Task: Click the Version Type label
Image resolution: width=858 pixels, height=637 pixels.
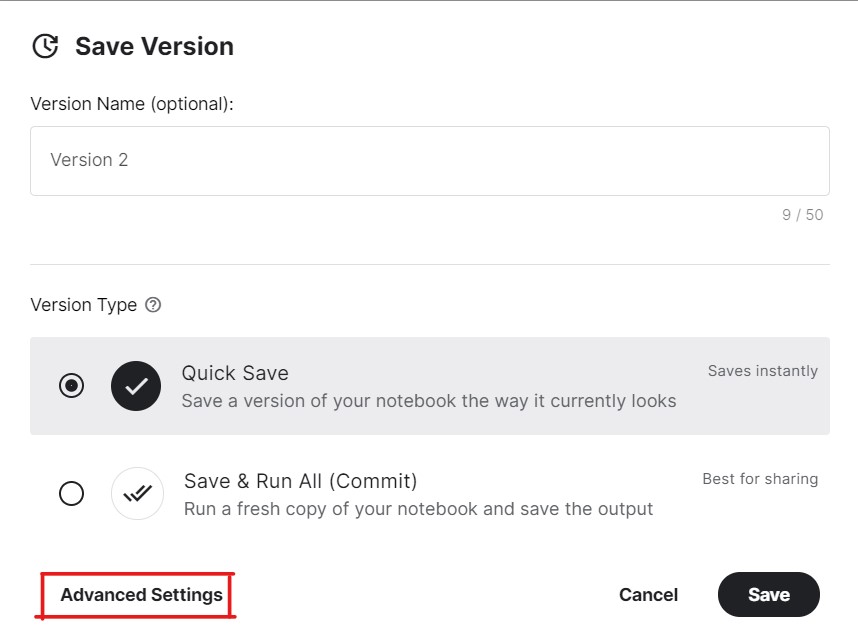Action: tap(84, 305)
